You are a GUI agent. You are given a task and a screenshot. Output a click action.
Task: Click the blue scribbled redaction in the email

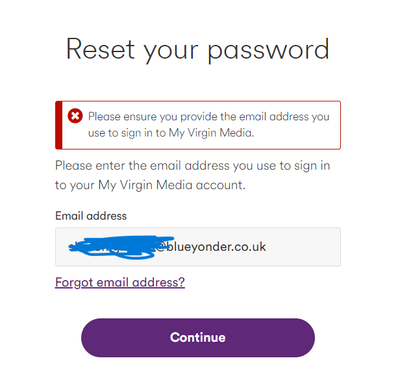pyautogui.click(x=121, y=247)
